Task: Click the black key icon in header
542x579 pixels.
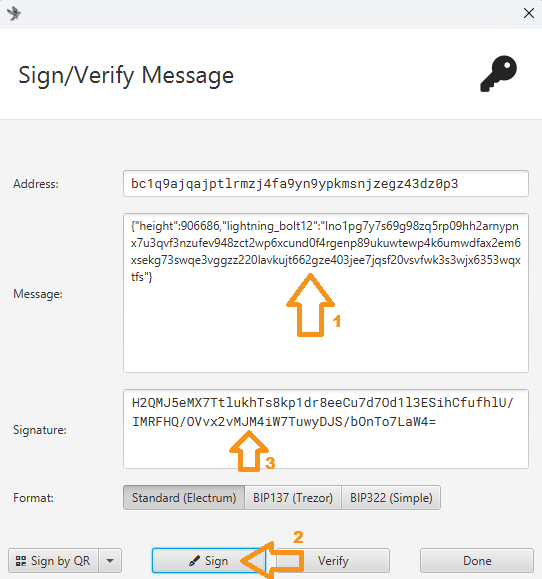Action: pyautogui.click(x=498, y=74)
